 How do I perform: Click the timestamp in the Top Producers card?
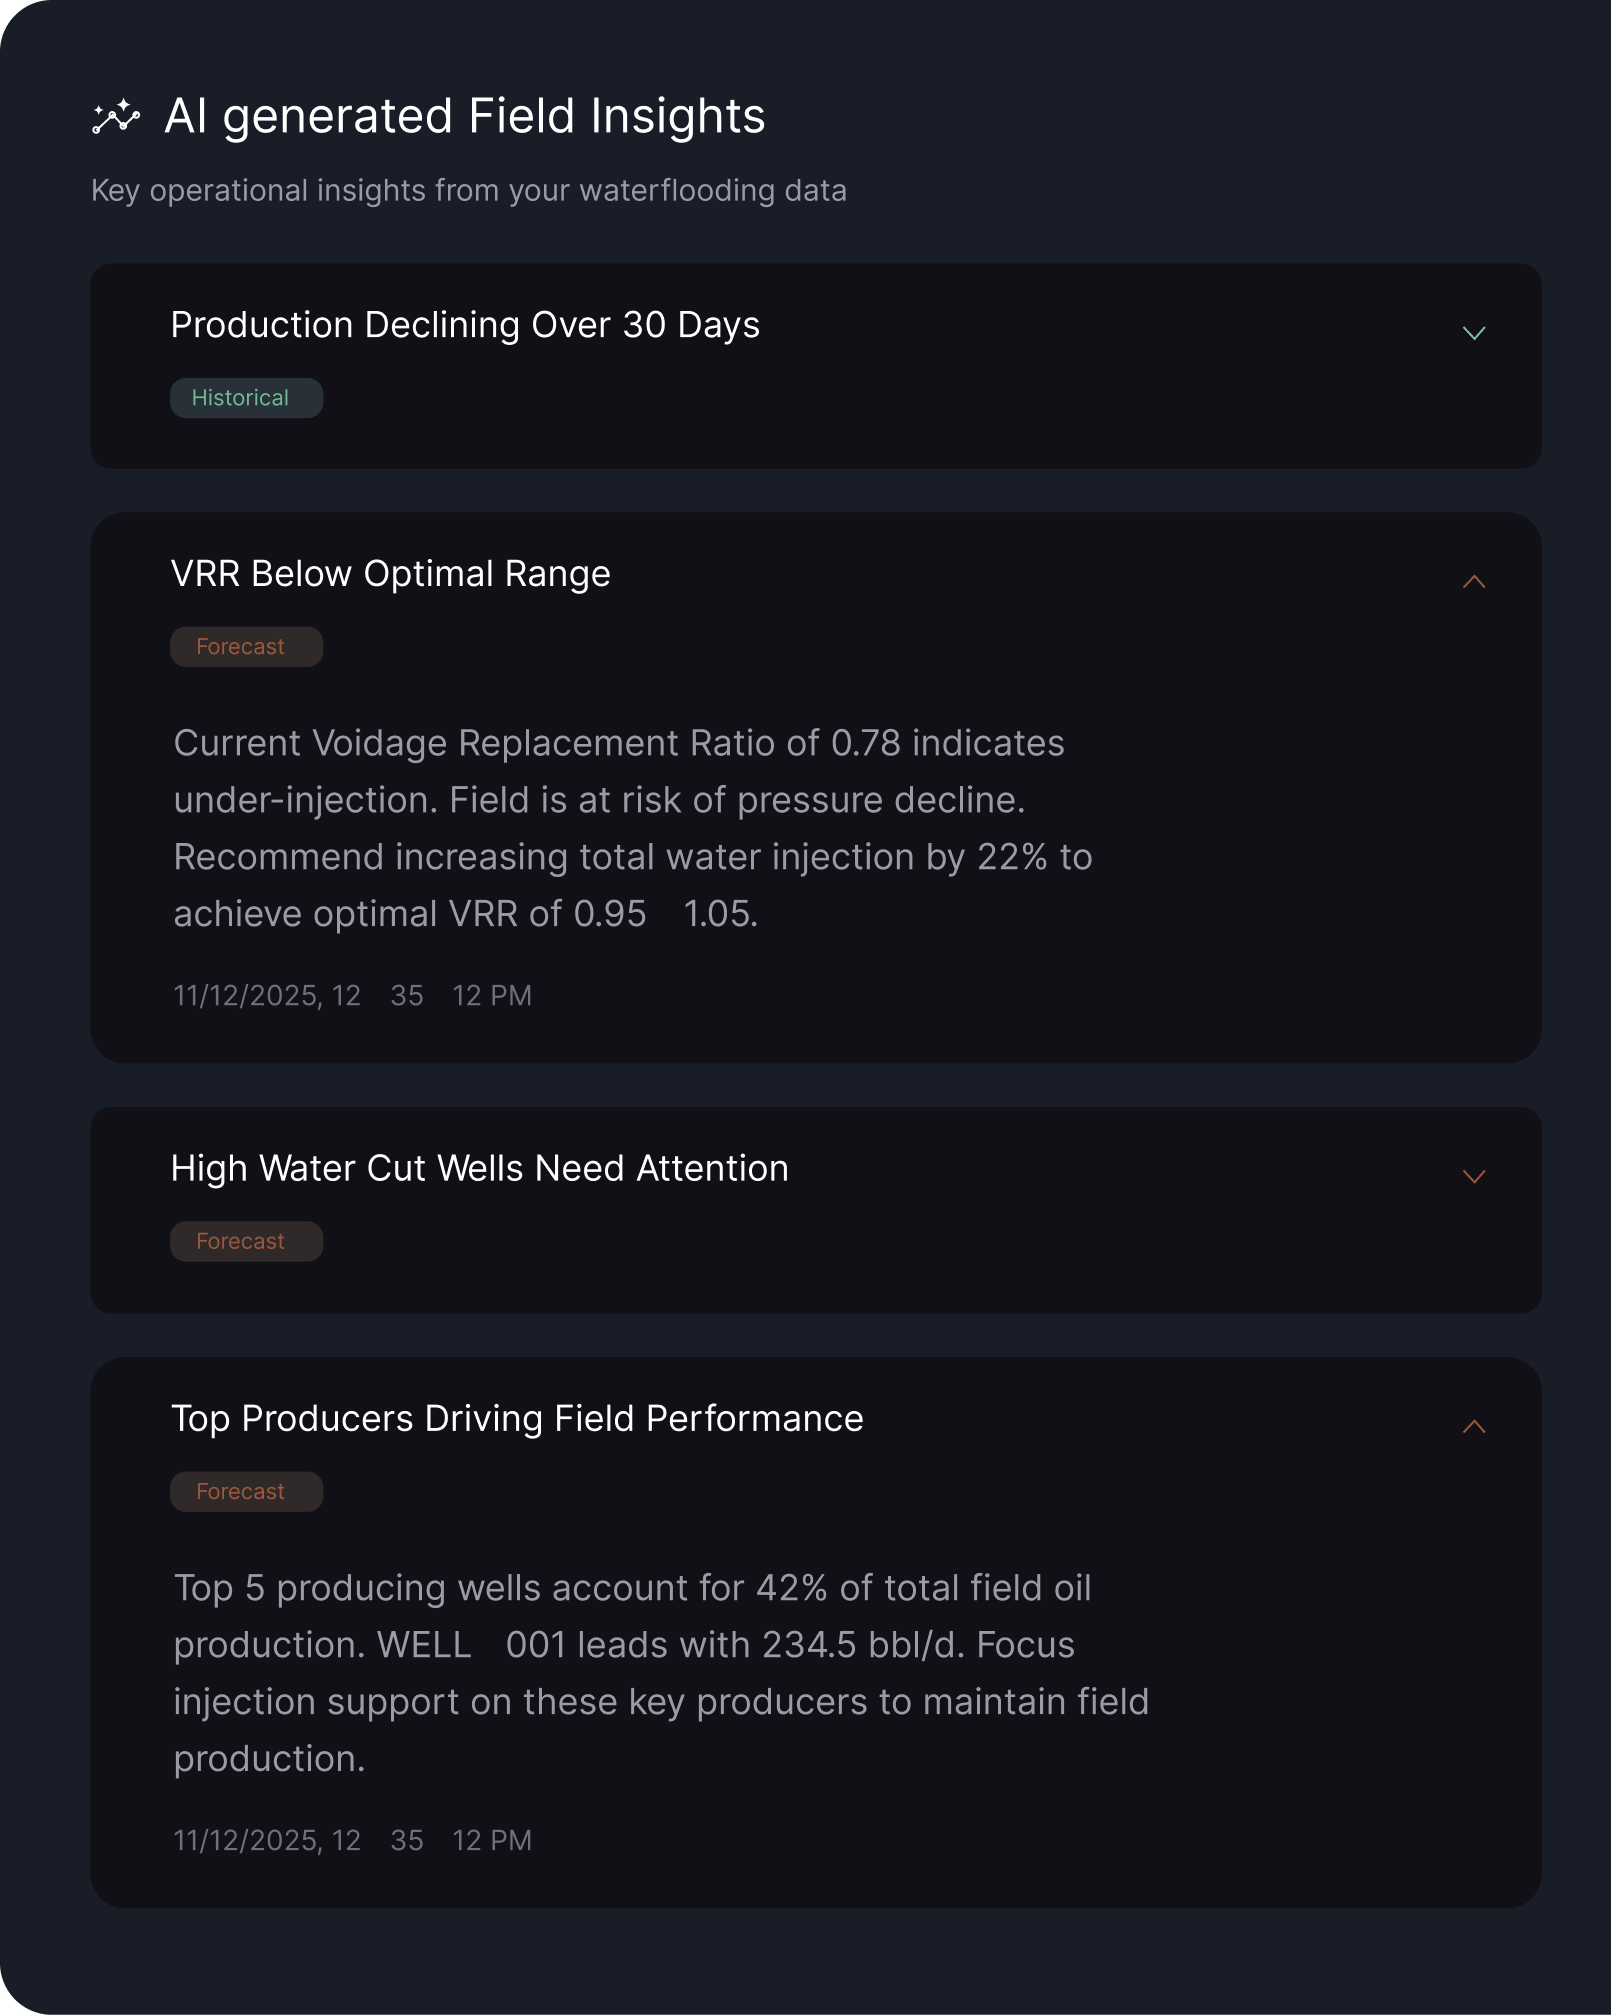(352, 1841)
